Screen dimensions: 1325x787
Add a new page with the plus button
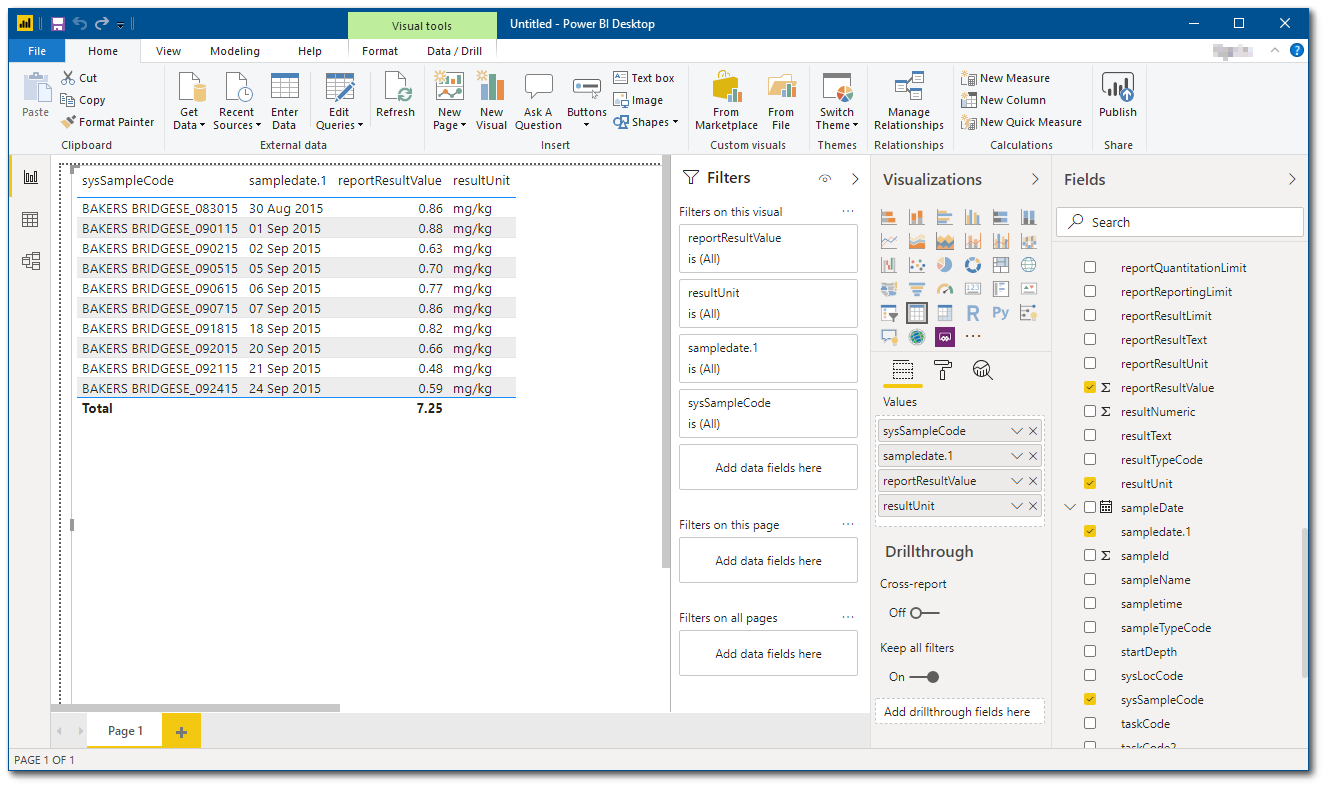point(180,731)
